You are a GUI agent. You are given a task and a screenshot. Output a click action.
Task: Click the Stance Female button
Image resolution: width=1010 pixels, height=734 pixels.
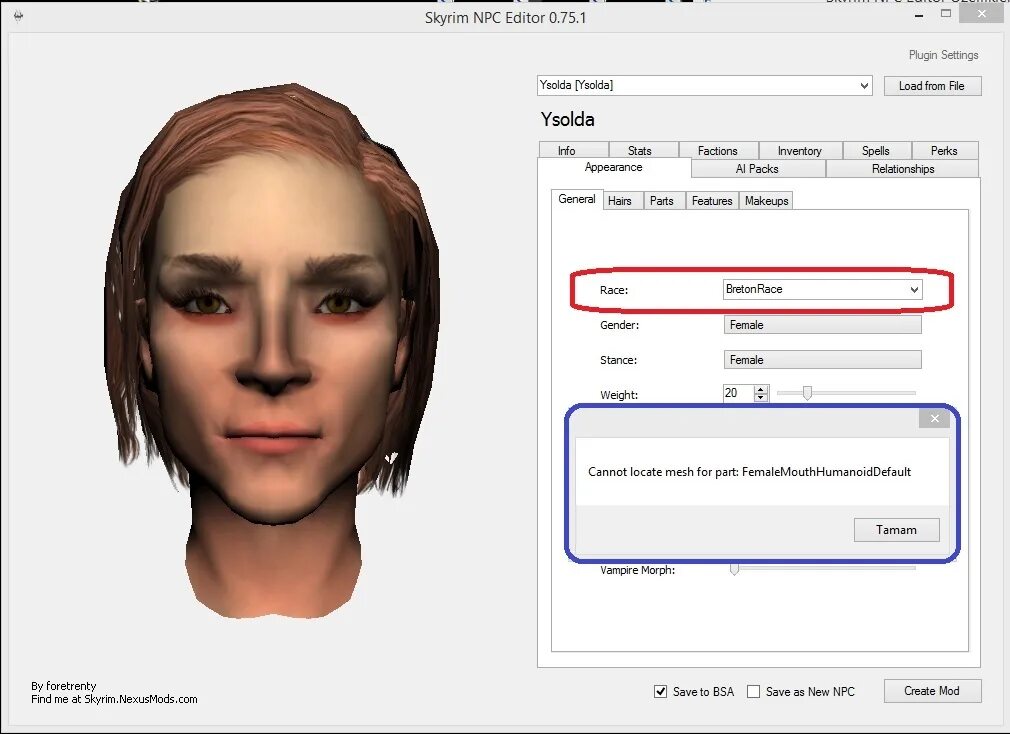tap(823, 359)
